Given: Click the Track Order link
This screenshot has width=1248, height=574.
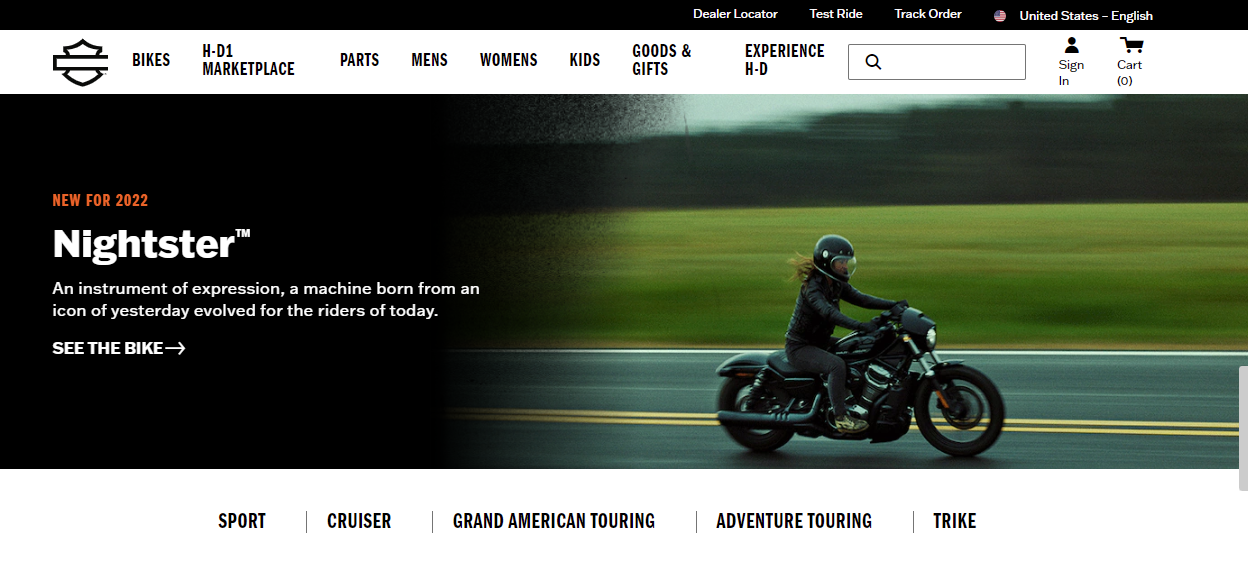Looking at the screenshot, I should [928, 14].
